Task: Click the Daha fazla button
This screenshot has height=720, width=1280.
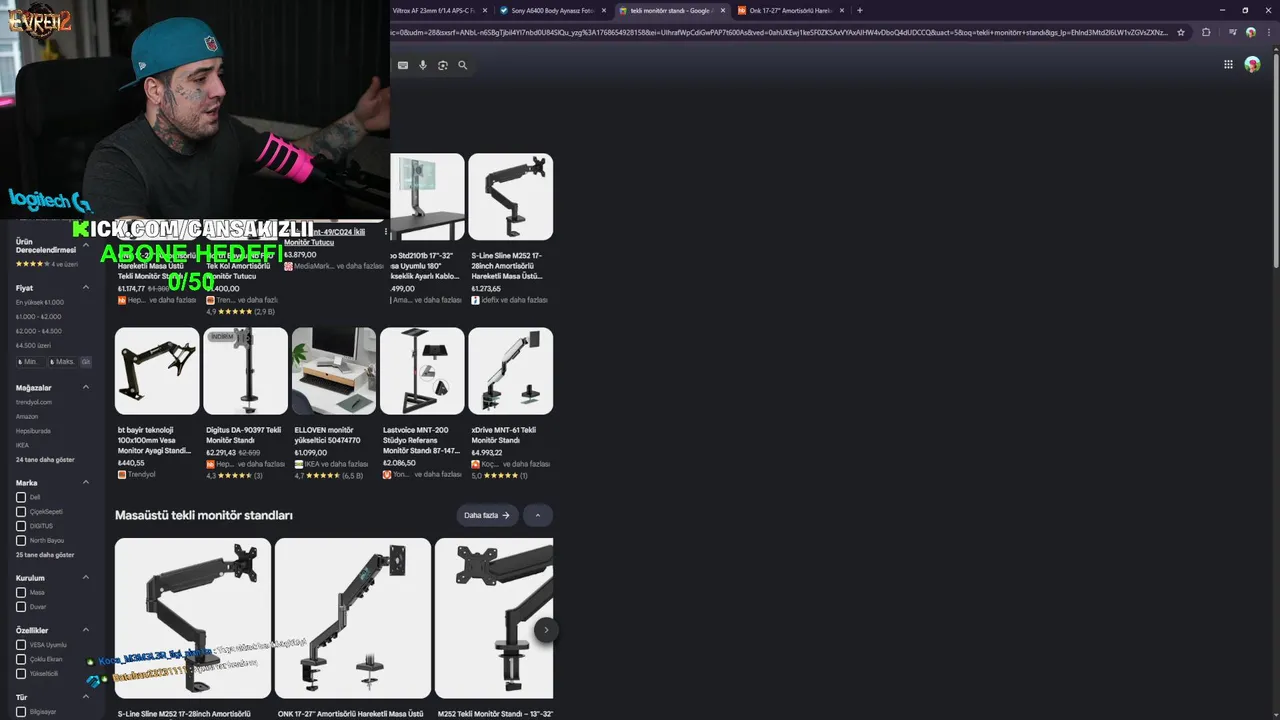Action: (487, 515)
